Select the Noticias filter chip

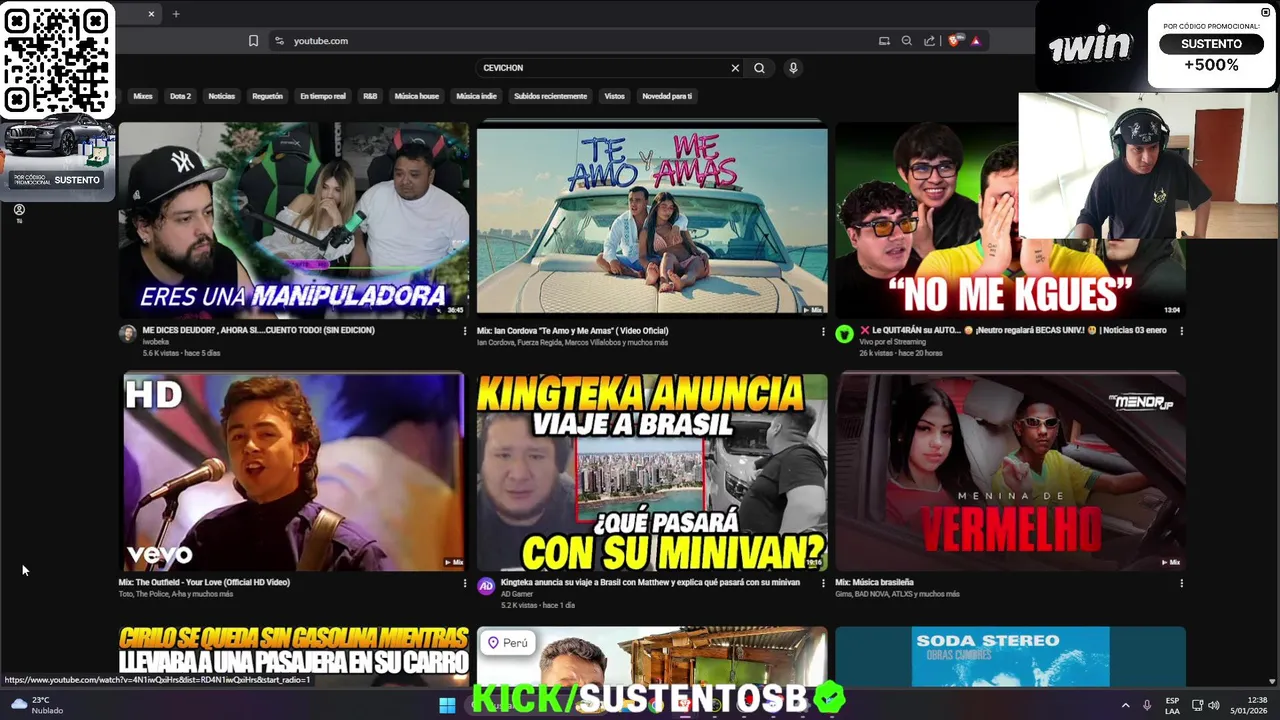click(221, 96)
